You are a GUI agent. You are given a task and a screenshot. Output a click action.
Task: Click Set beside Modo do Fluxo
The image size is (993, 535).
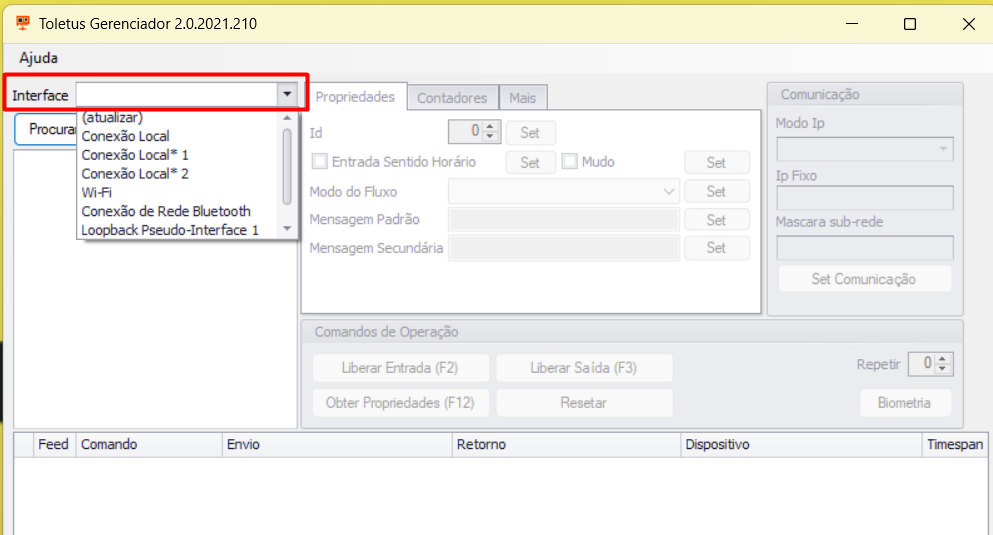tap(716, 191)
